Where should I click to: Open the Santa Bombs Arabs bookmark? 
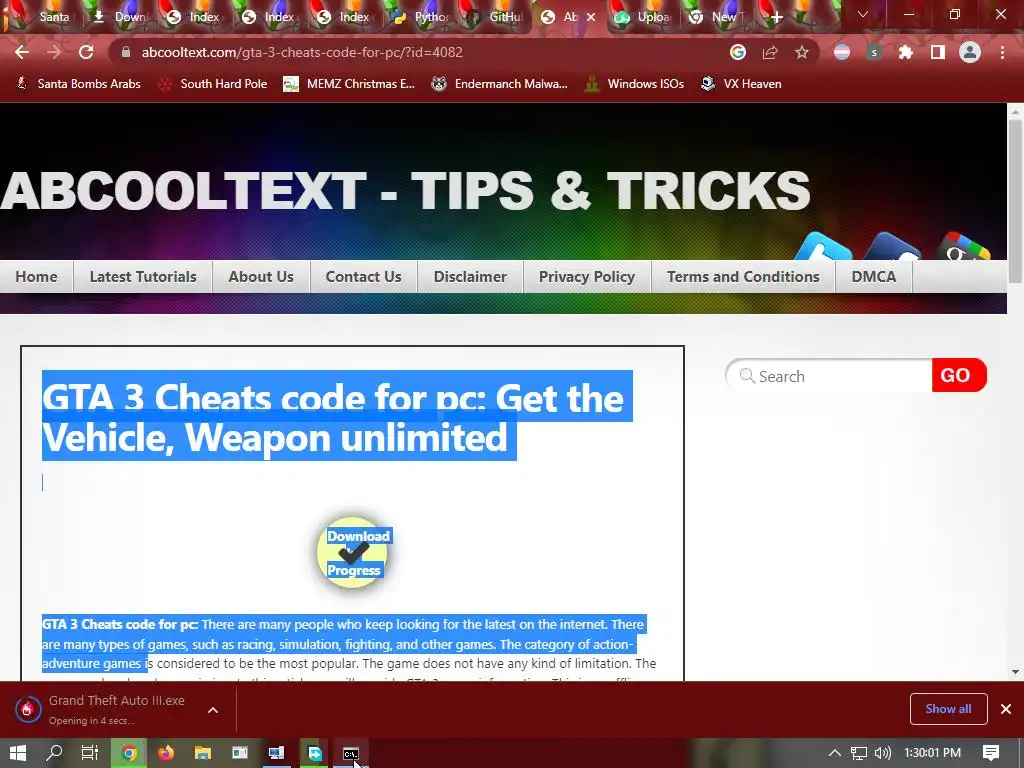(78, 84)
